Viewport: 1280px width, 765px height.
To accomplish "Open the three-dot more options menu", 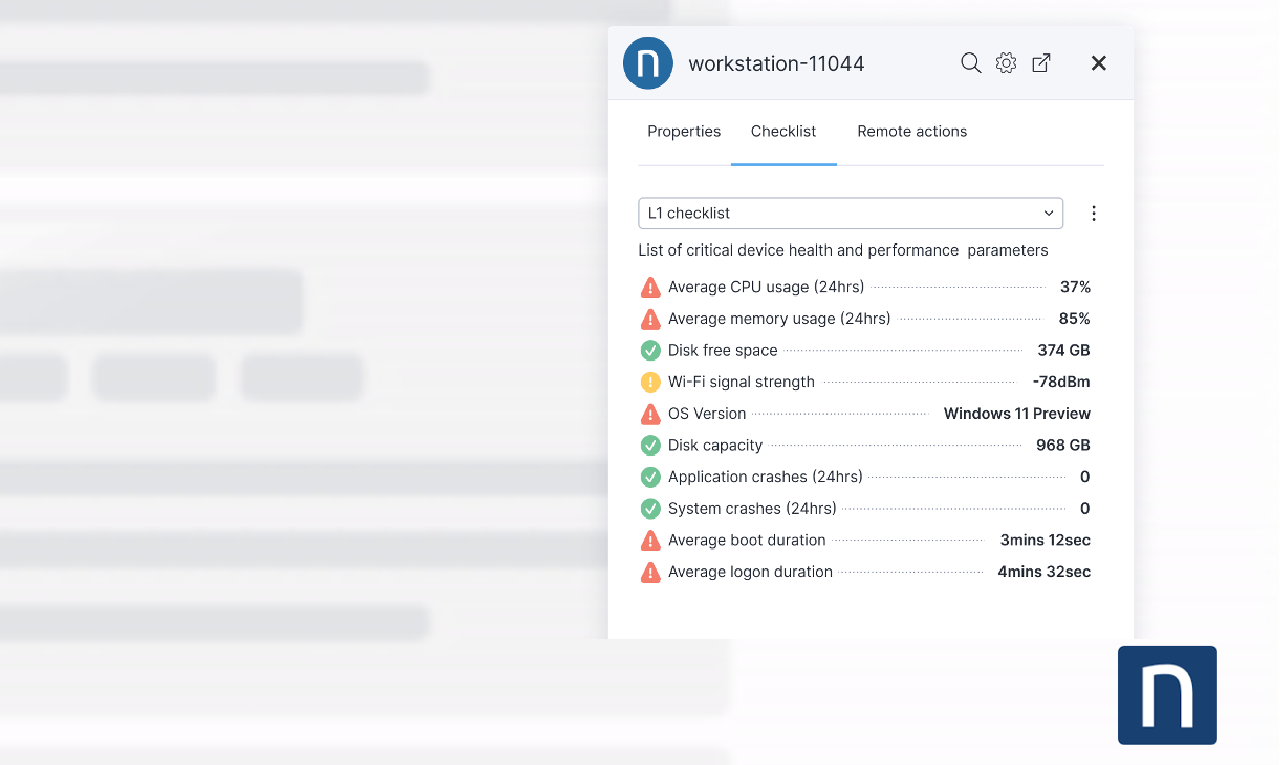I will pos(1094,213).
